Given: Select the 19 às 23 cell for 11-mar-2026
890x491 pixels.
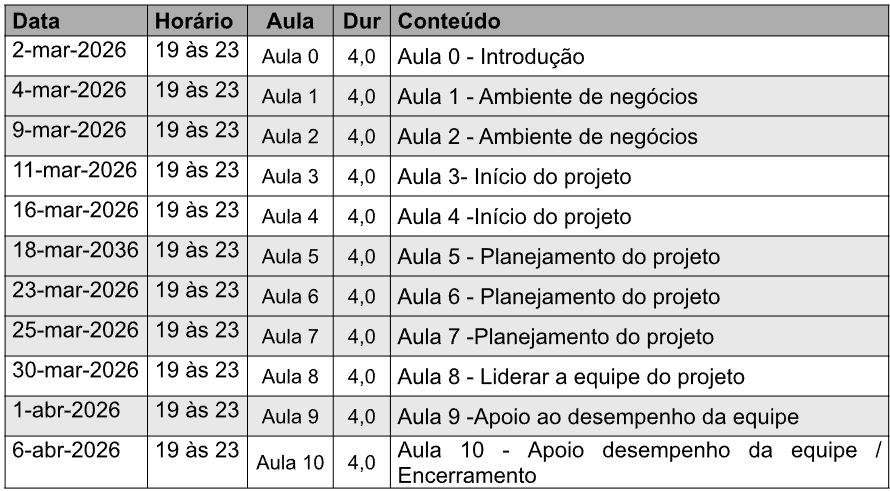Looking at the screenshot, I should (x=197, y=170).
